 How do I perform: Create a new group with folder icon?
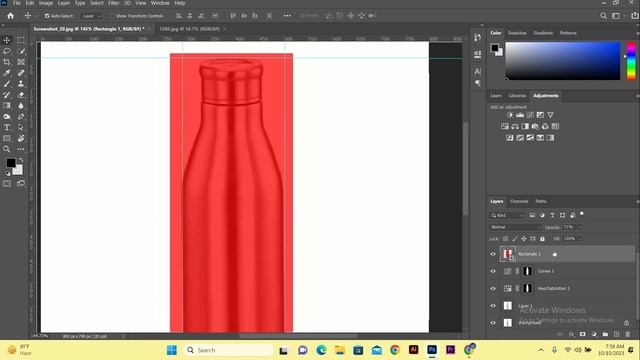pos(605,334)
